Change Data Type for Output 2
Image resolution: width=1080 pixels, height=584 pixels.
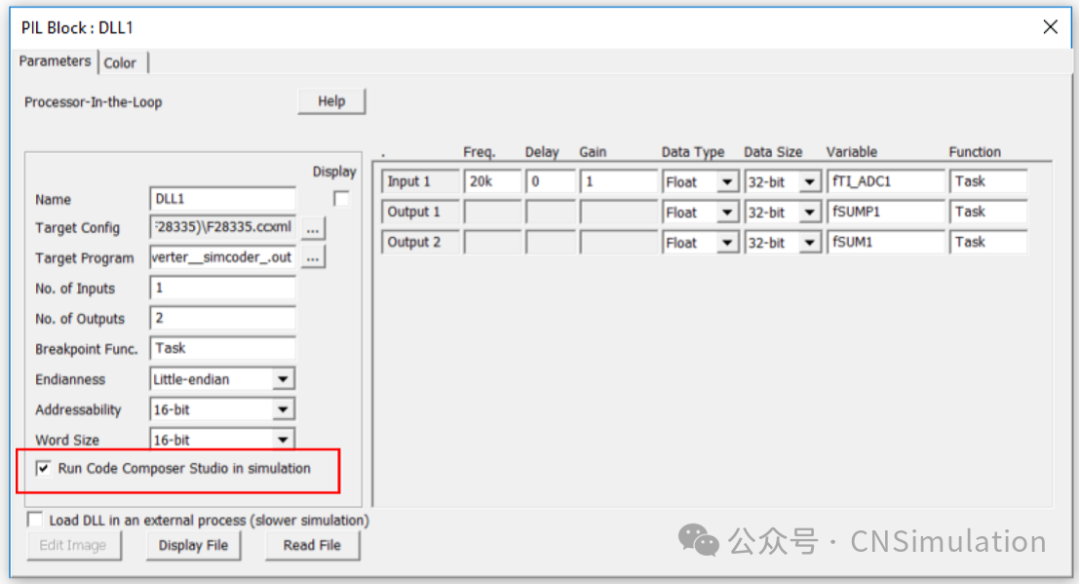coord(727,241)
